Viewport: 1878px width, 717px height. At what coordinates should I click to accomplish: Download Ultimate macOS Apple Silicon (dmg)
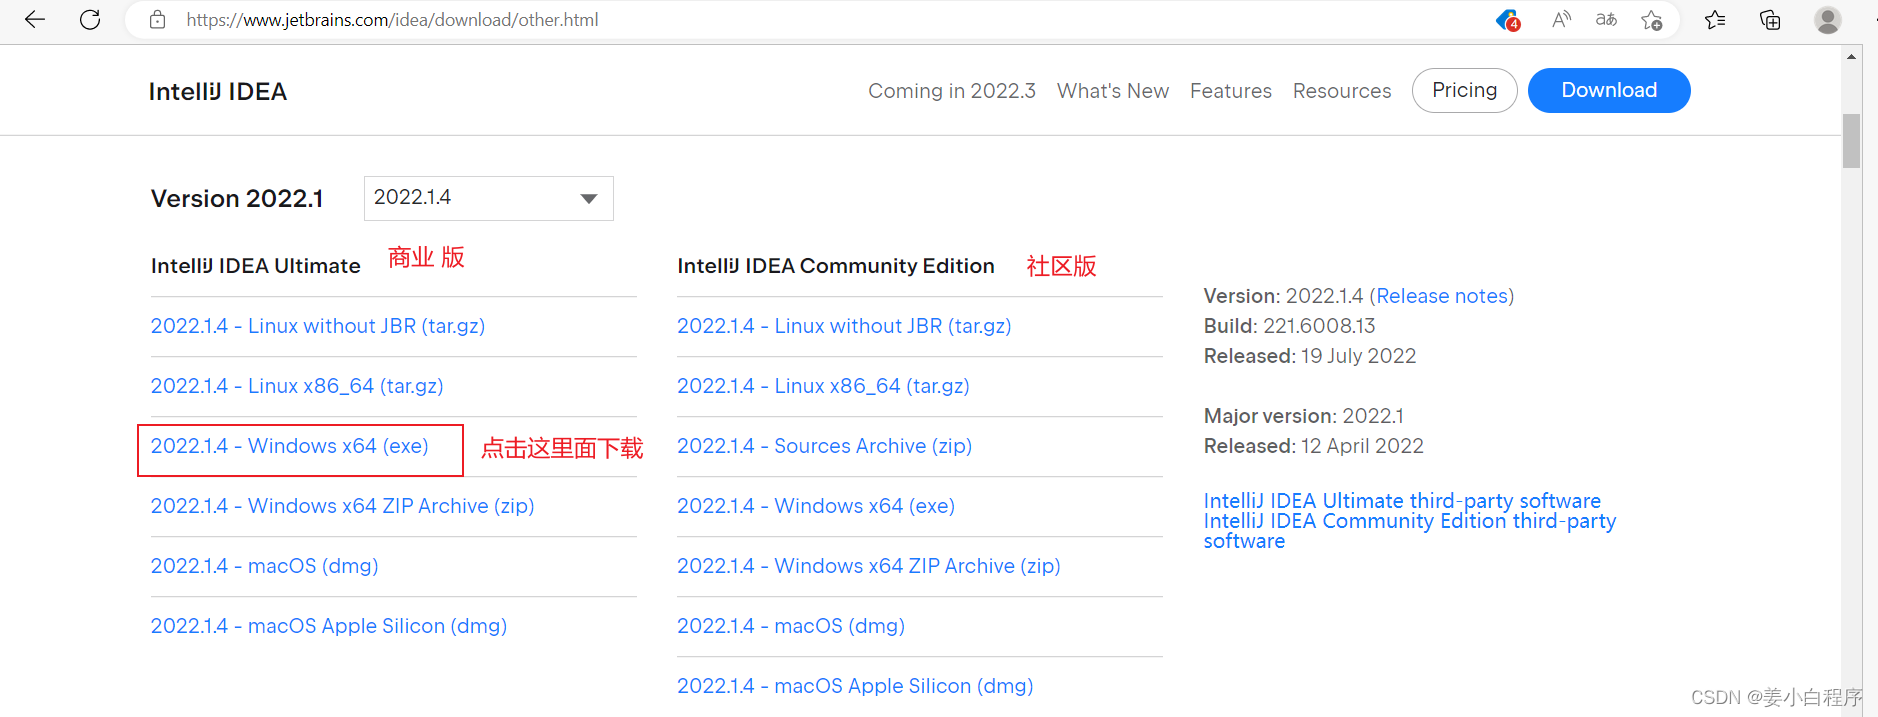click(329, 626)
